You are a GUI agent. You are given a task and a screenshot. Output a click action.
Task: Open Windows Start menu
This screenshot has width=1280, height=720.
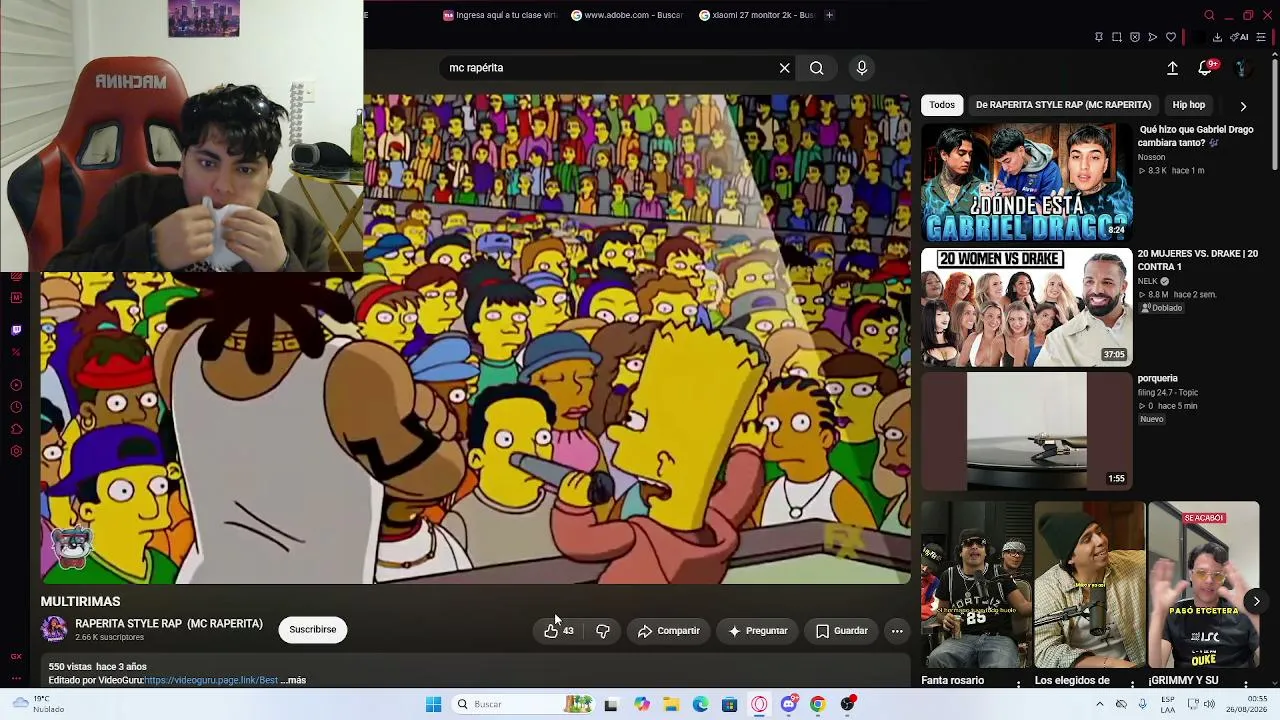coord(433,704)
